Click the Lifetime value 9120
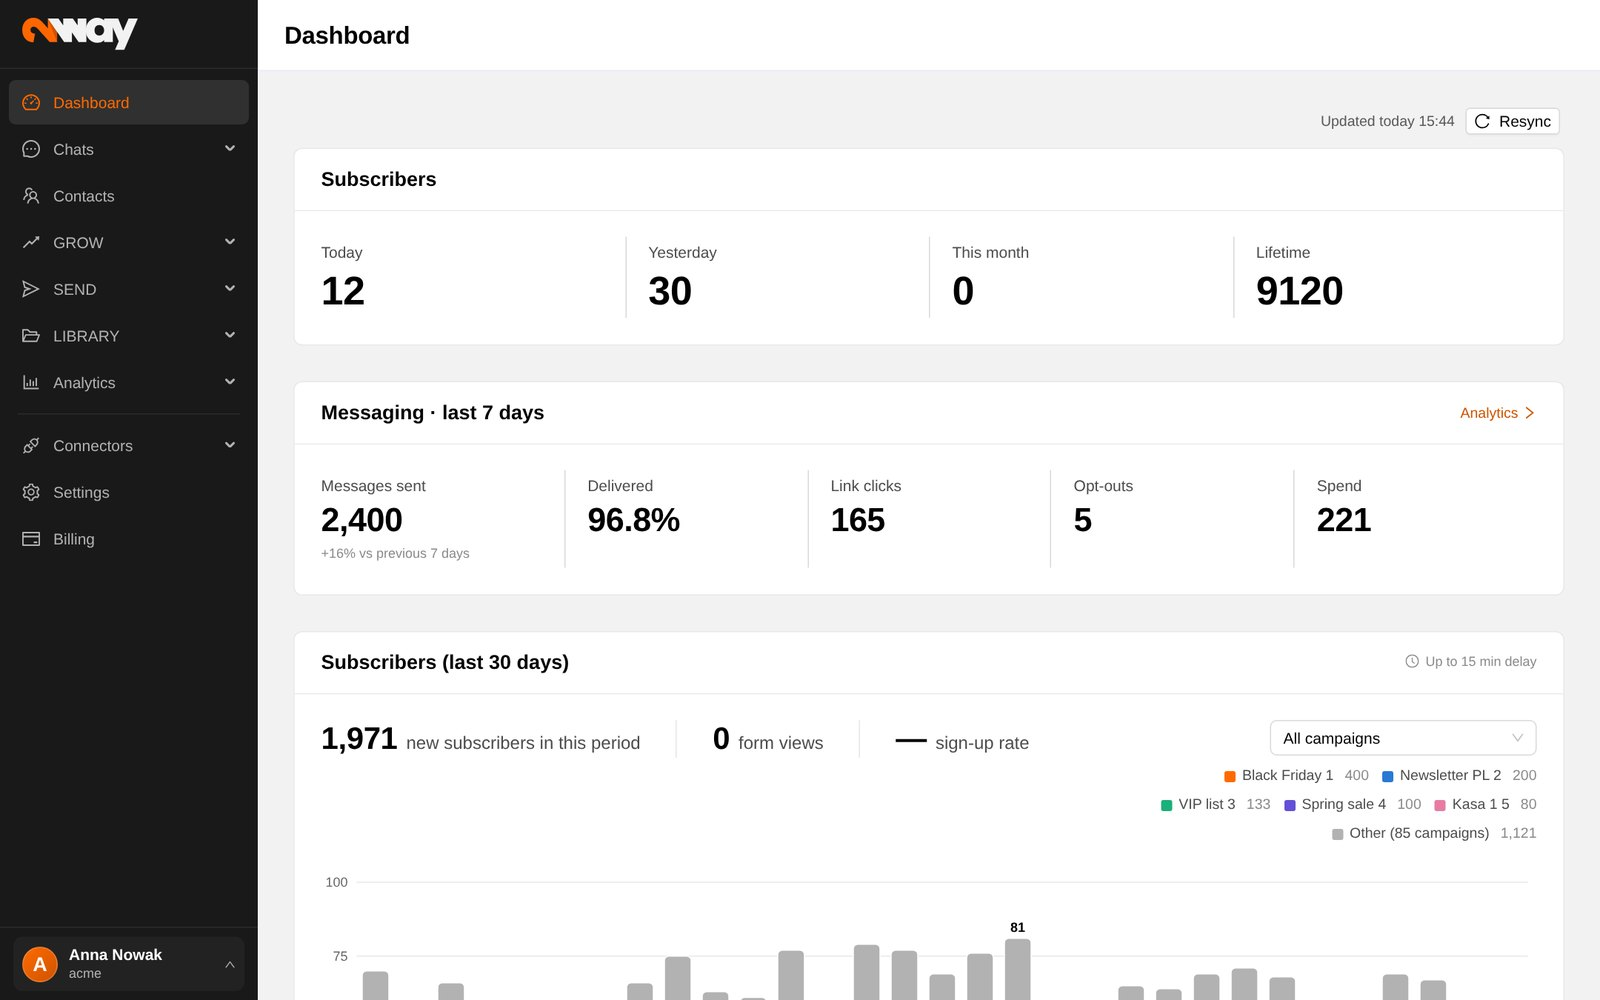1600x1000 pixels. click(x=1299, y=291)
